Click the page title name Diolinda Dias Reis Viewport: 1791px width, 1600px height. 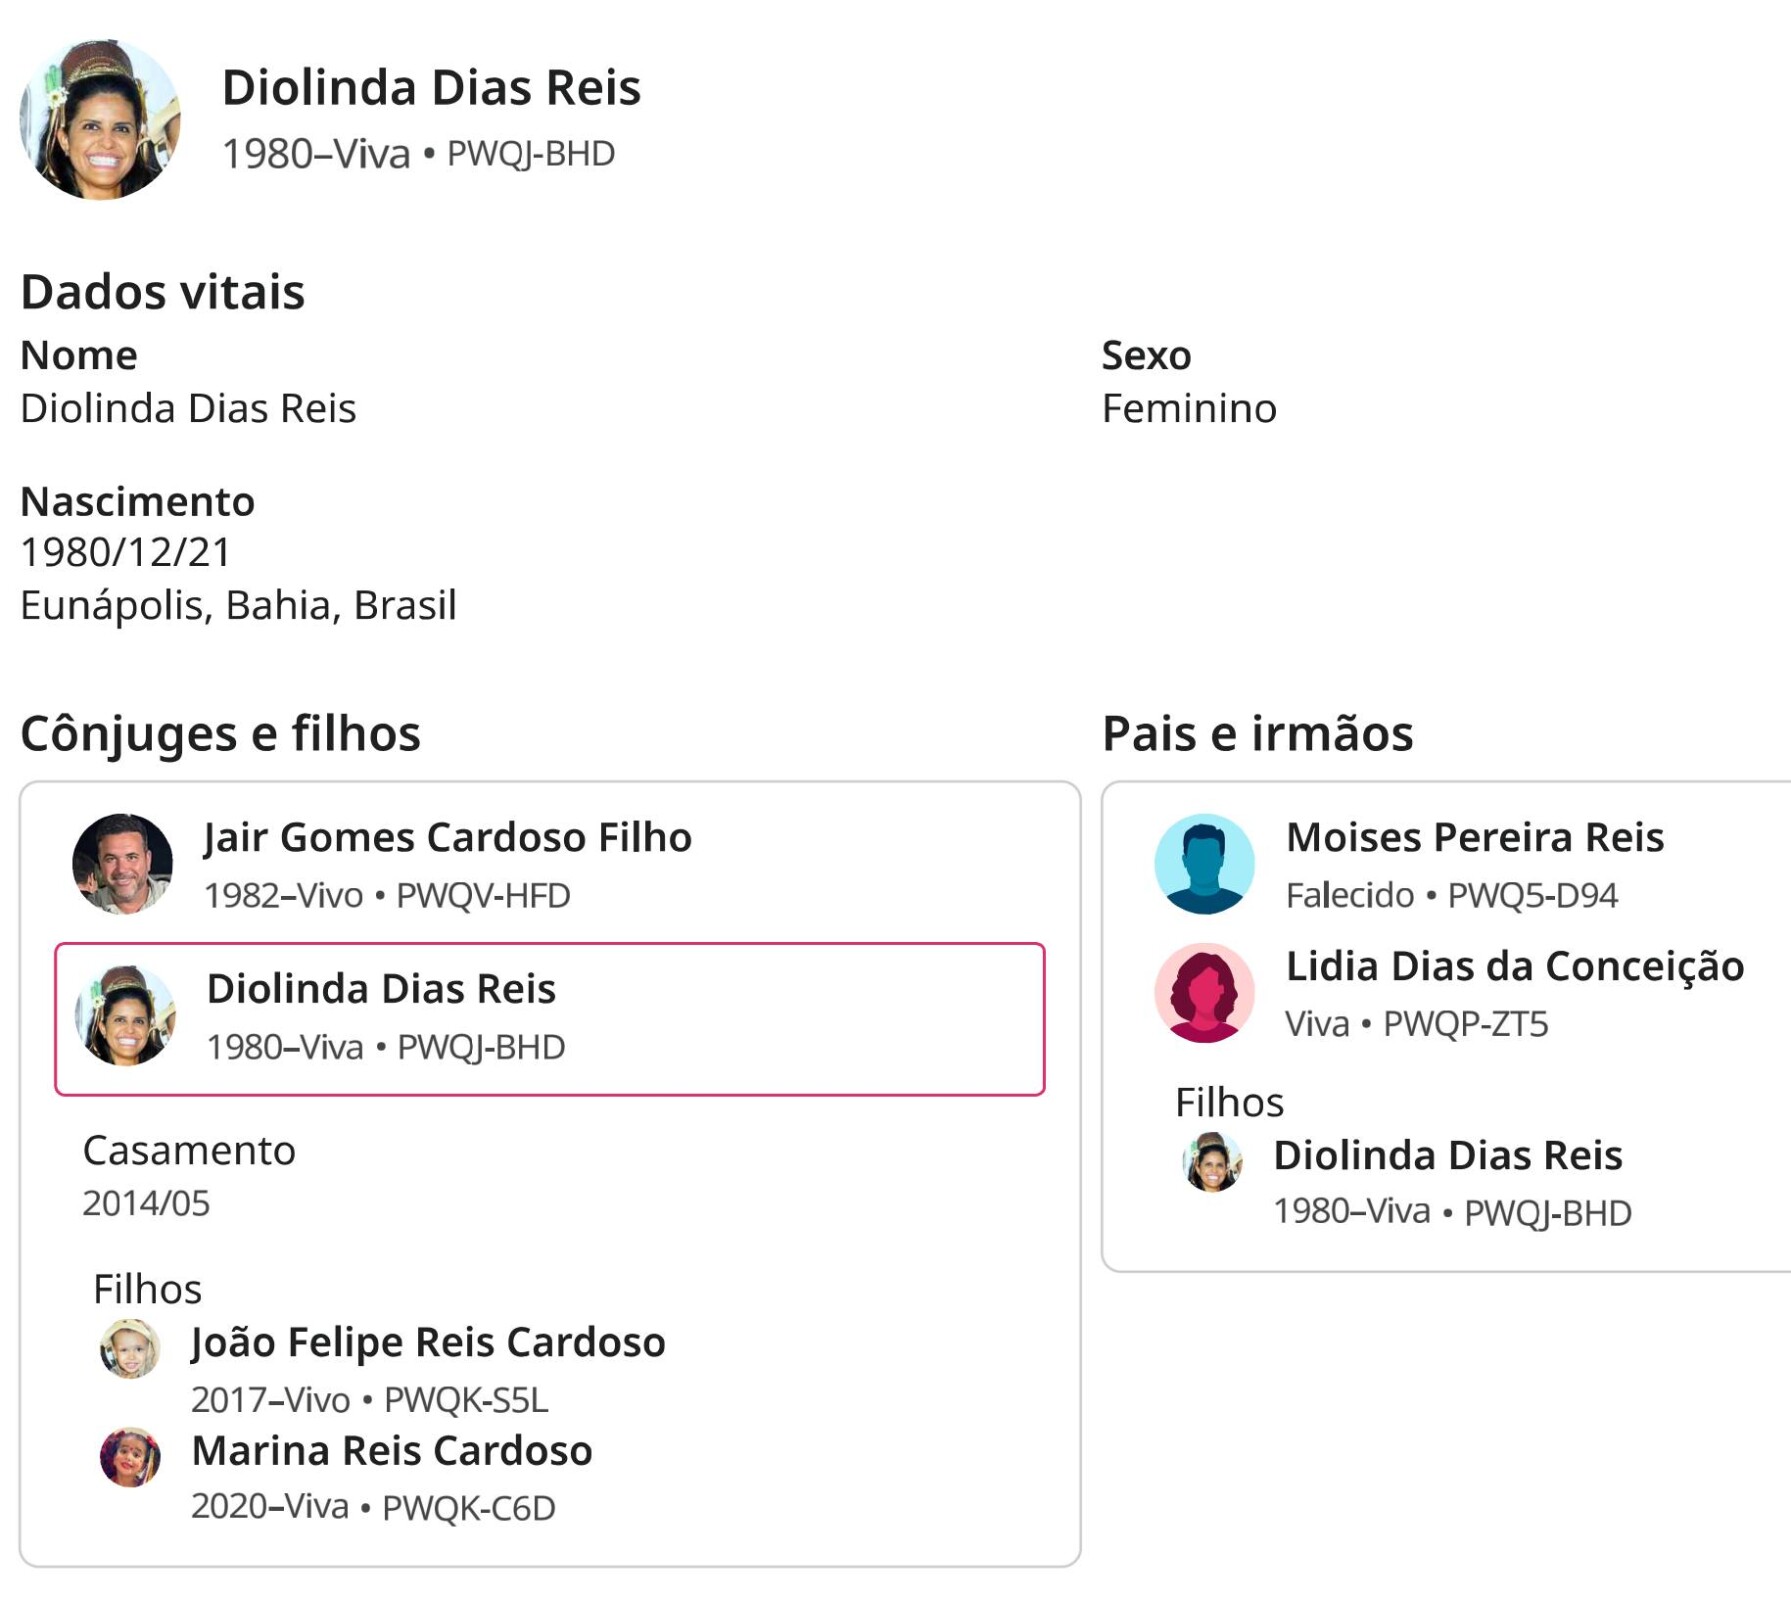click(x=431, y=87)
